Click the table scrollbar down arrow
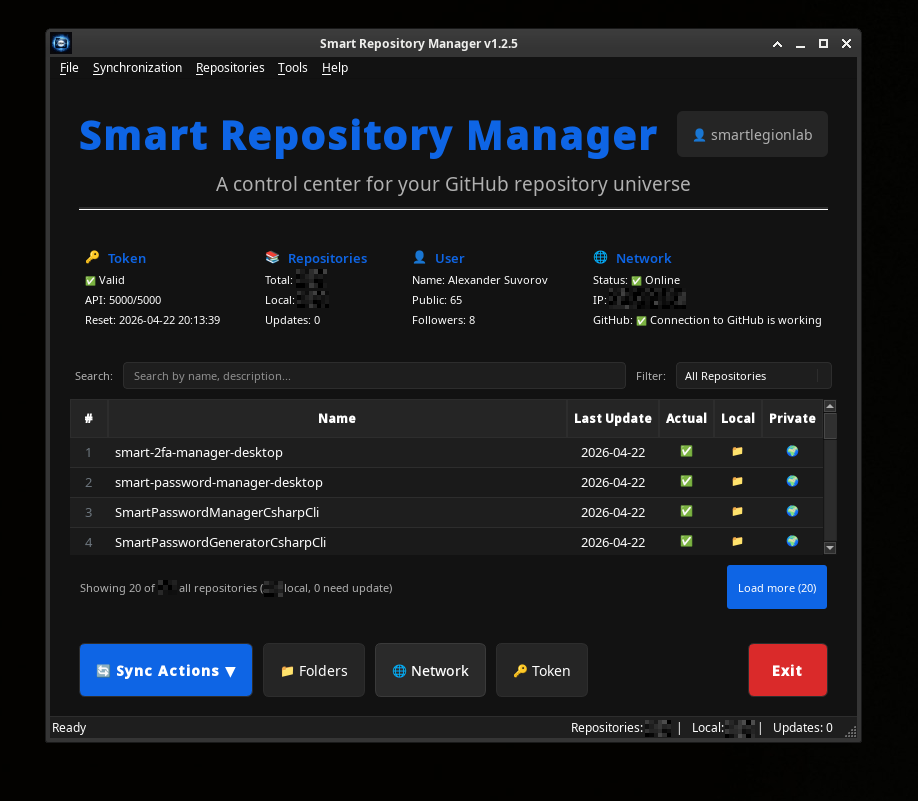This screenshot has height=801, width=918. [x=830, y=548]
